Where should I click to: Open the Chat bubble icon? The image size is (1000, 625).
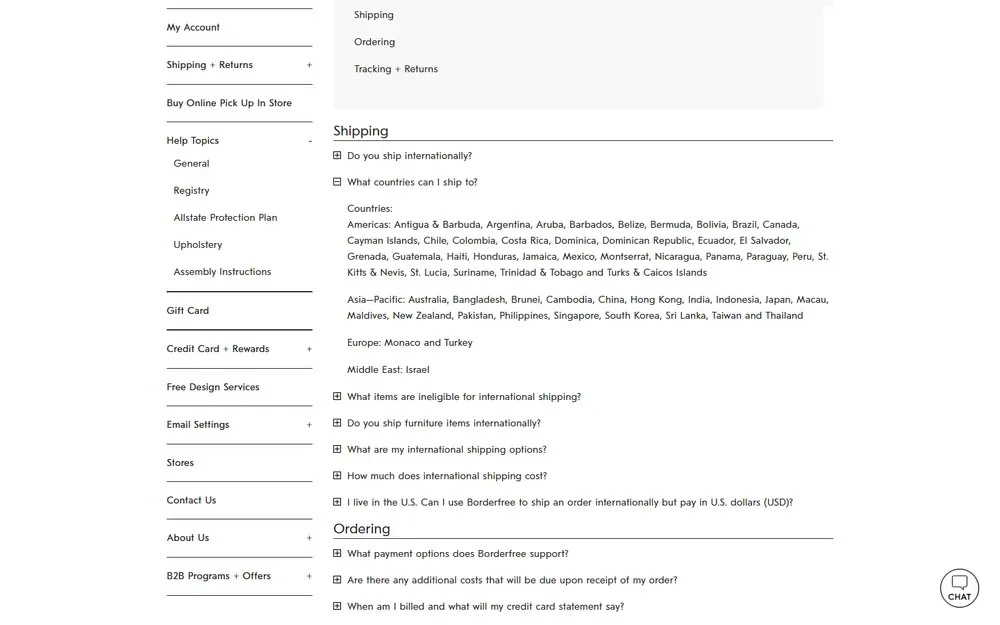tap(959, 587)
